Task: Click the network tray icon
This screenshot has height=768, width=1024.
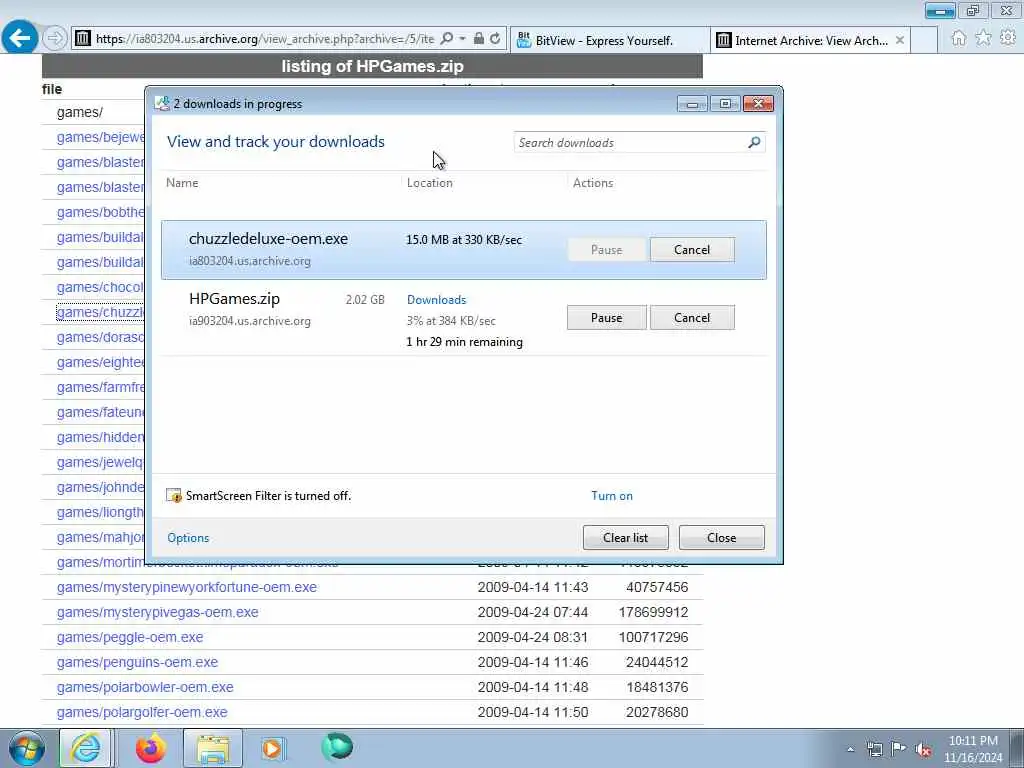Action: click(874, 749)
